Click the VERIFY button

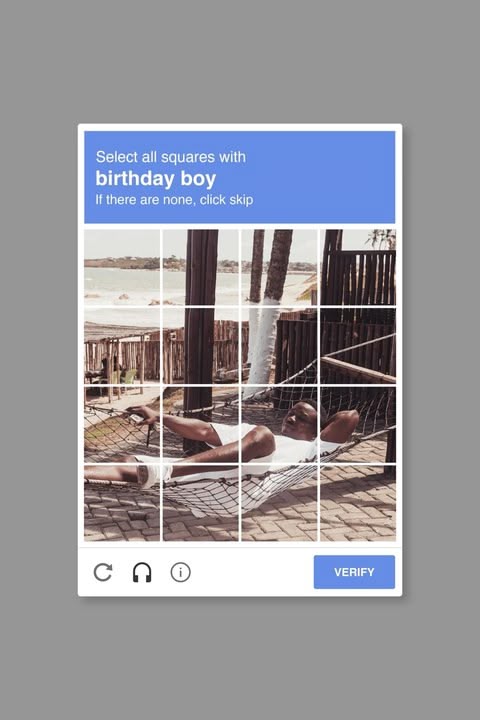(354, 572)
